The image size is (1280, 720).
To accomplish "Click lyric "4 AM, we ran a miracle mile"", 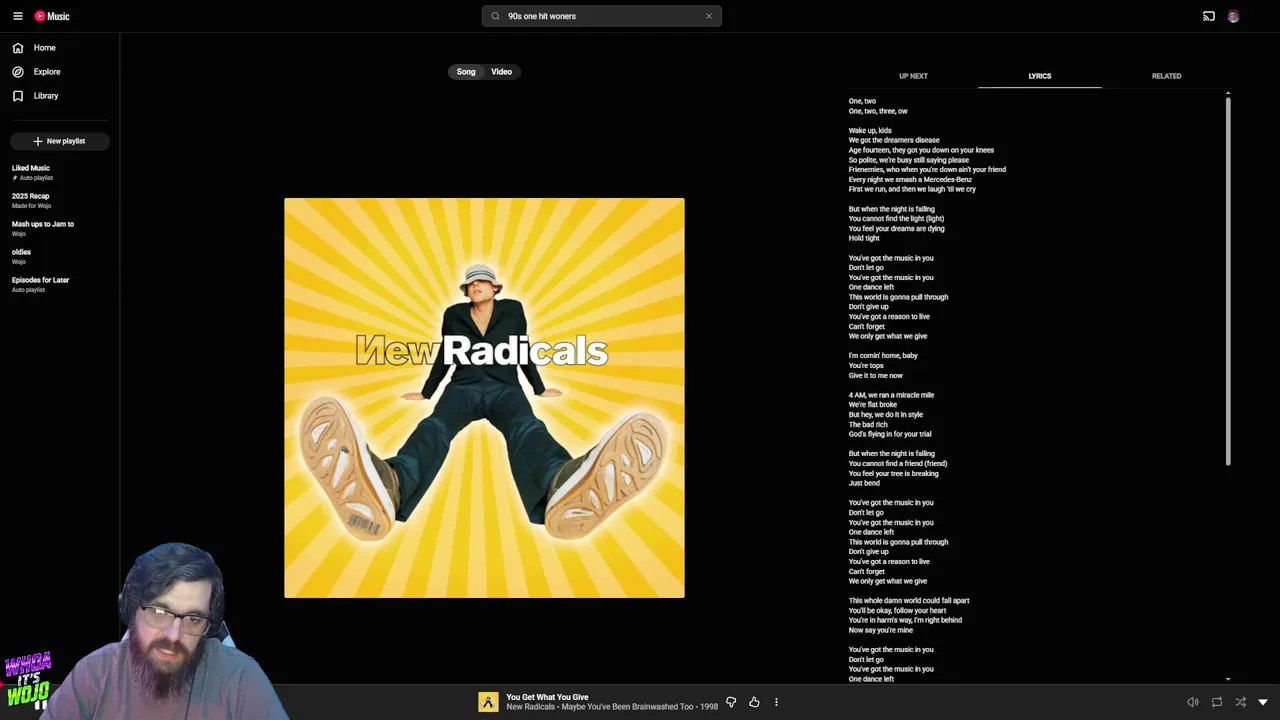I will pyautogui.click(x=891, y=395).
